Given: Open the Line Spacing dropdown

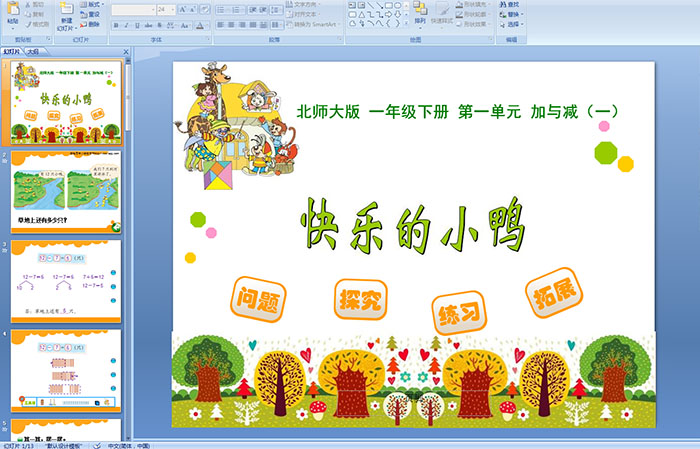Looking at the screenshot, I should [x=276, y=10].
